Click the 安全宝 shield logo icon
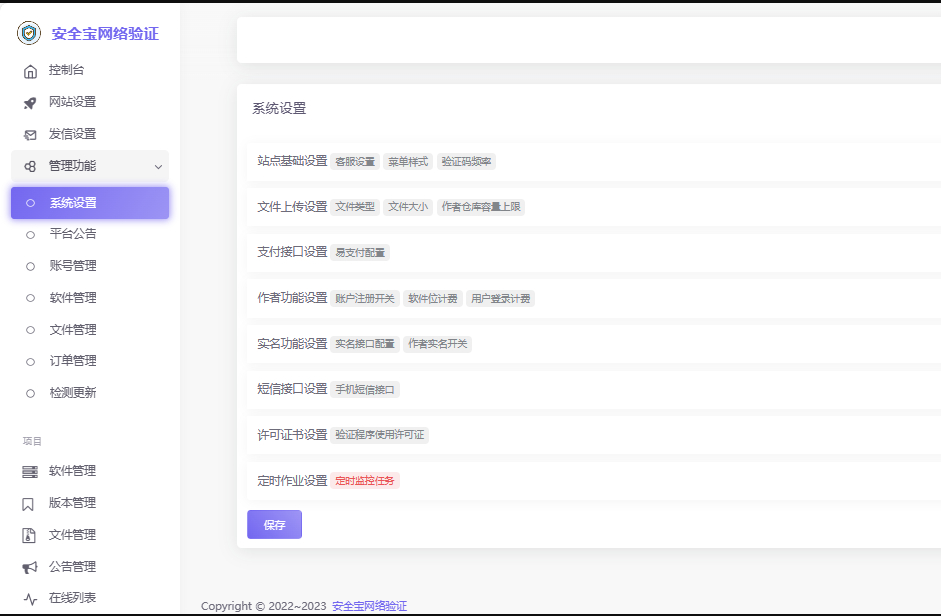This screenshot has width=941, height=616. tap(28, 33)
